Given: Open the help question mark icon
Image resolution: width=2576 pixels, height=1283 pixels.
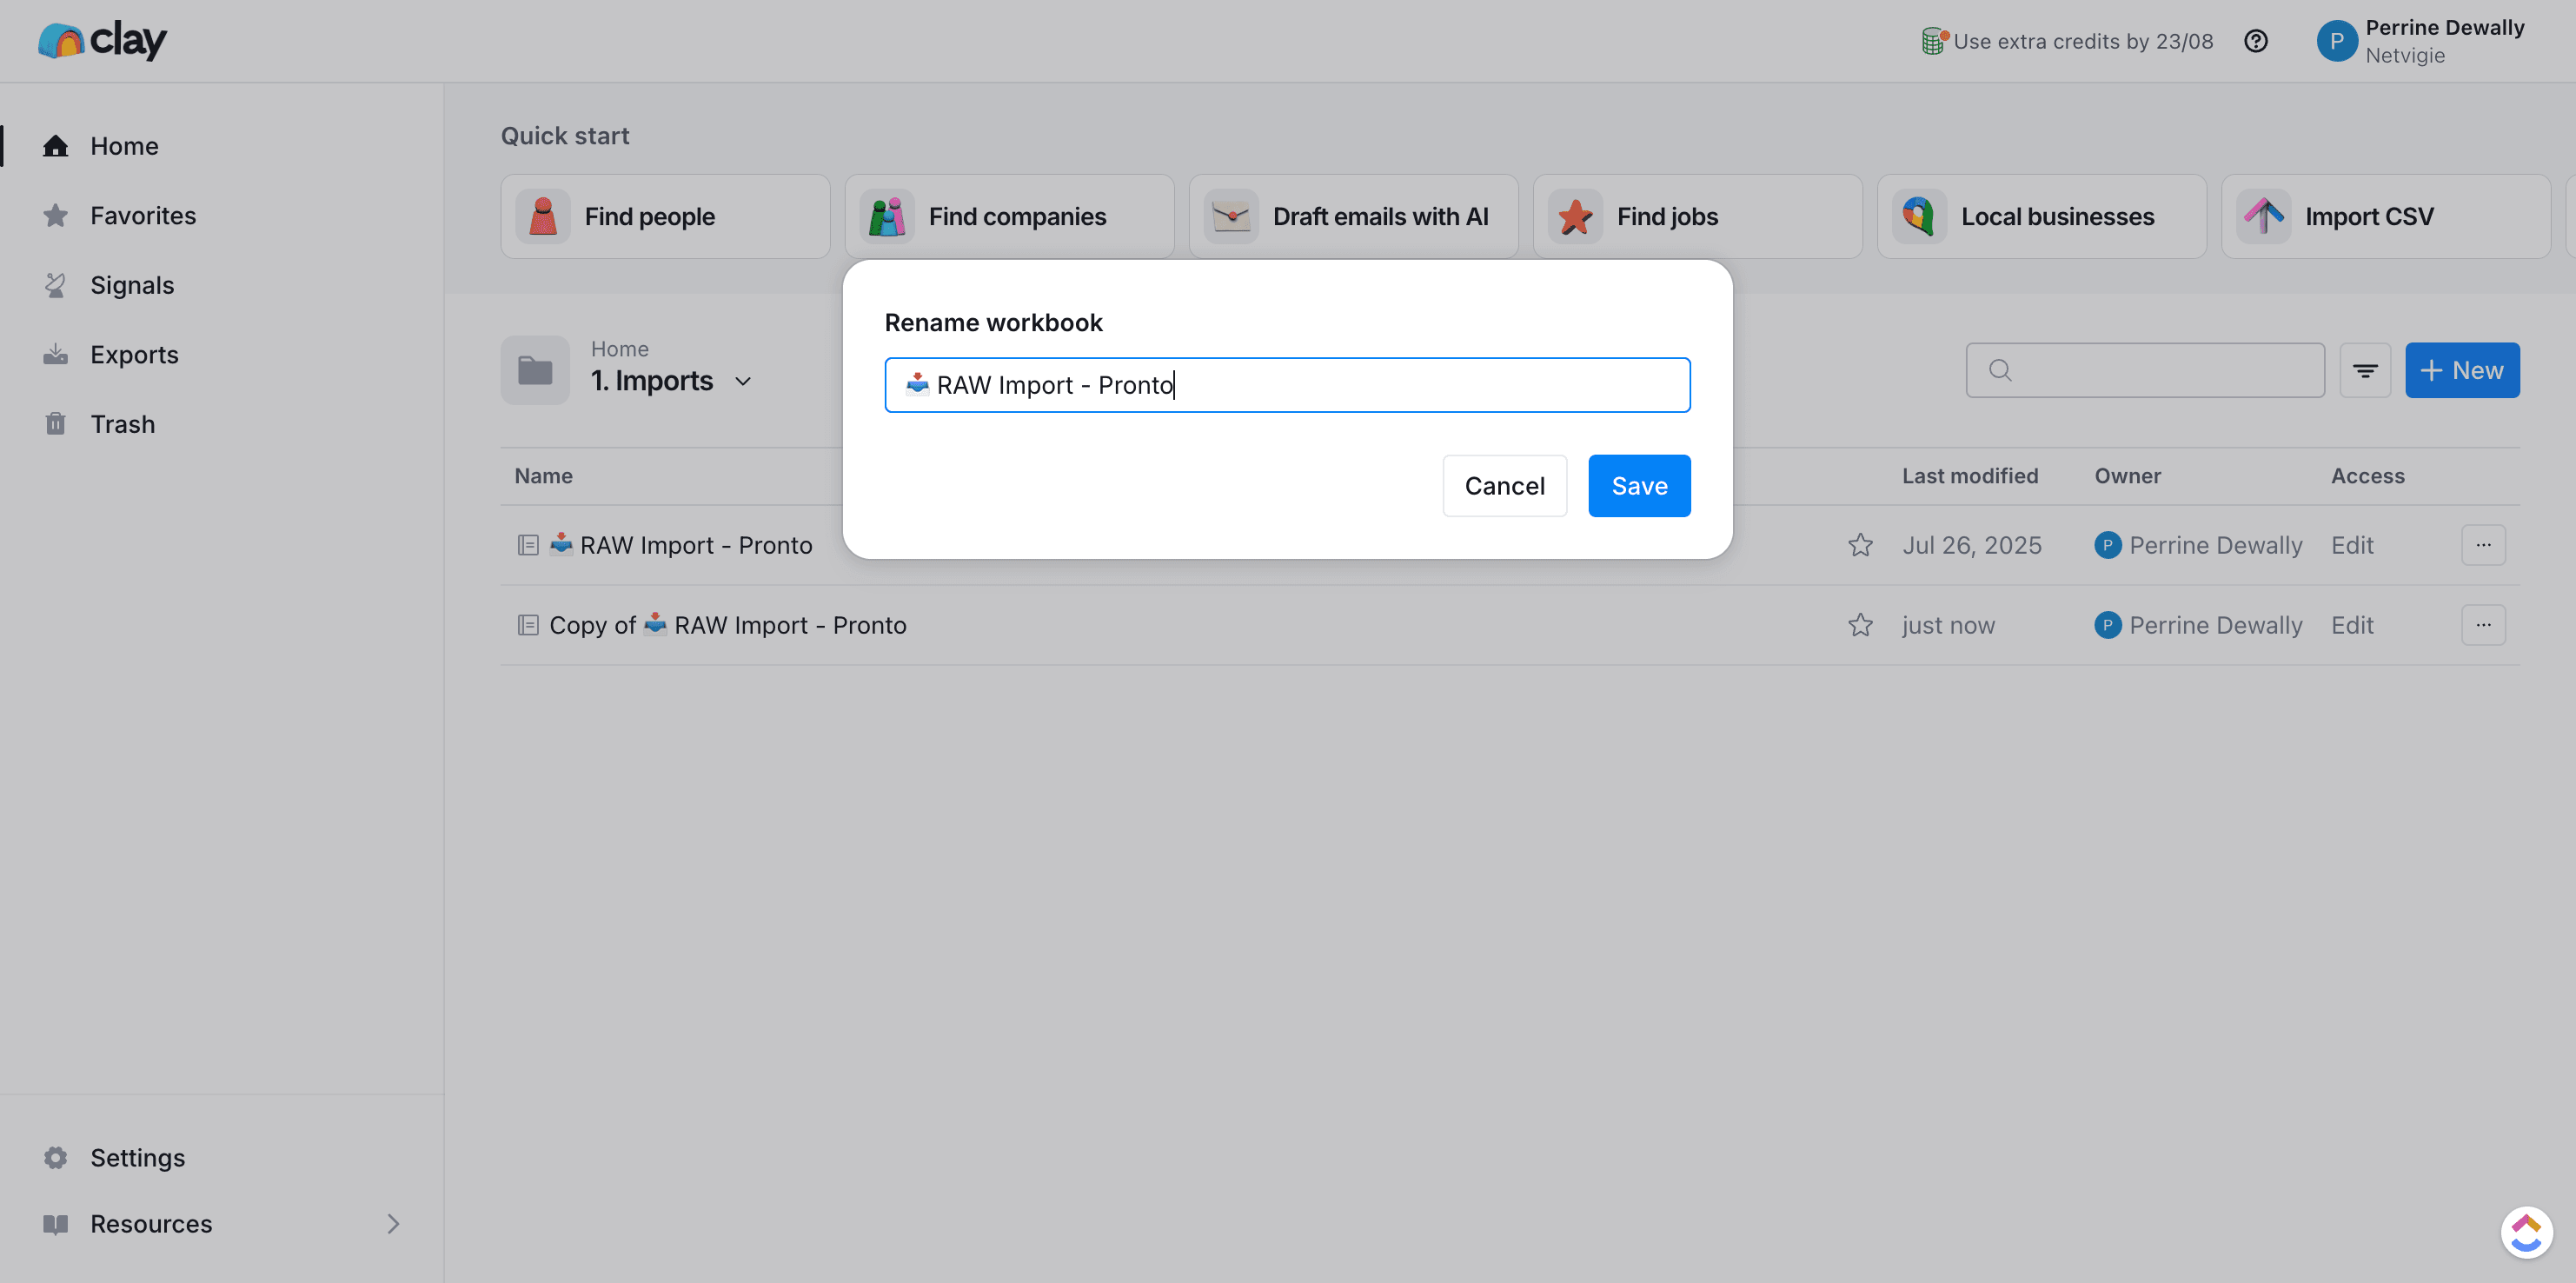Looking at the screenshot, I should point(2255,41).
